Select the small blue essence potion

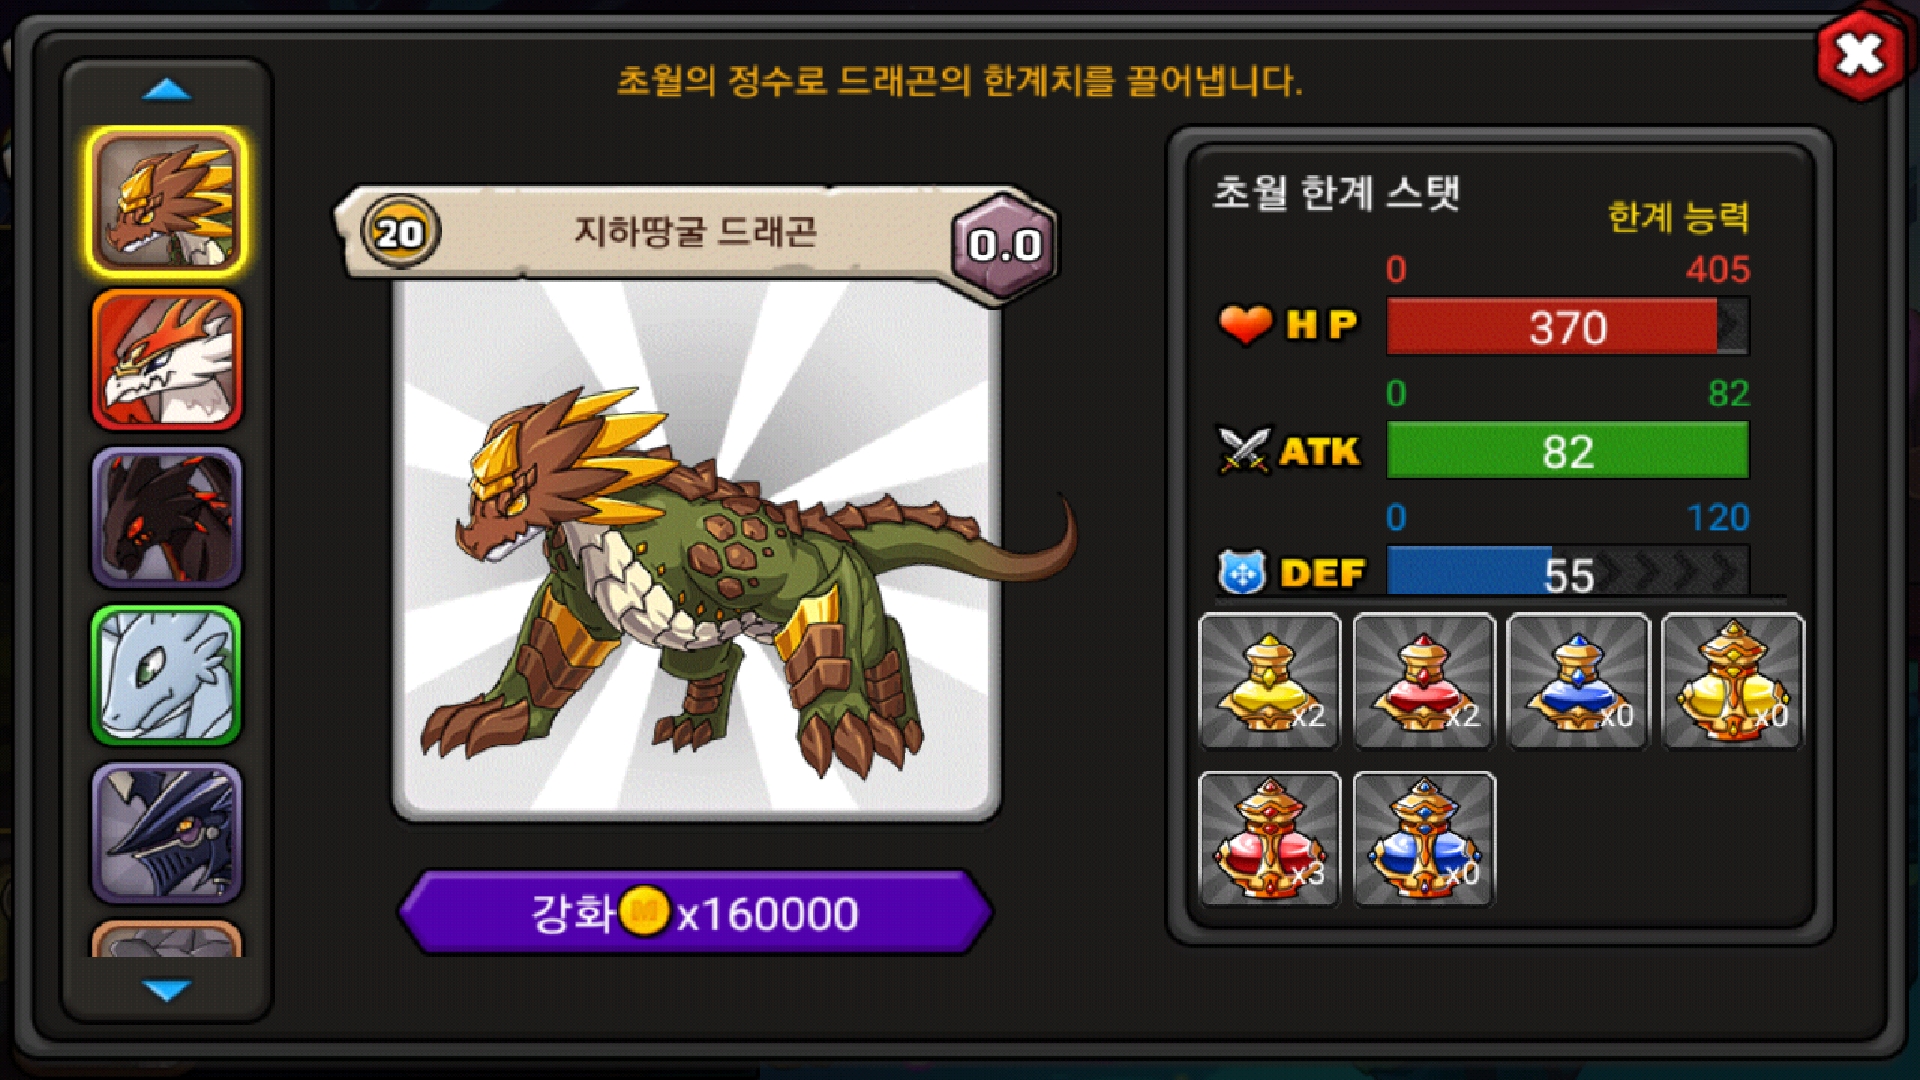(x=1578, y=681)
